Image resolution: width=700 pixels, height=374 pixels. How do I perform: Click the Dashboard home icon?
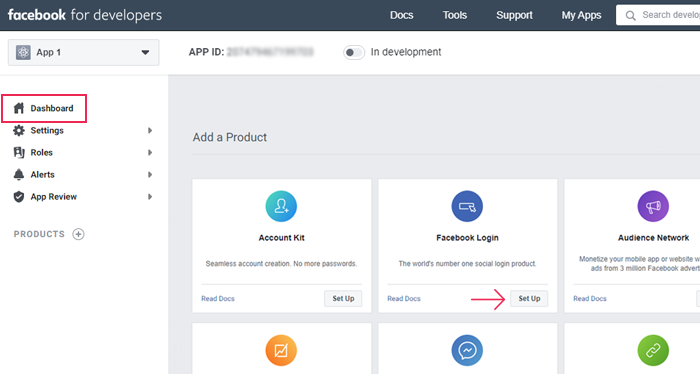click(x=19, y=108)
